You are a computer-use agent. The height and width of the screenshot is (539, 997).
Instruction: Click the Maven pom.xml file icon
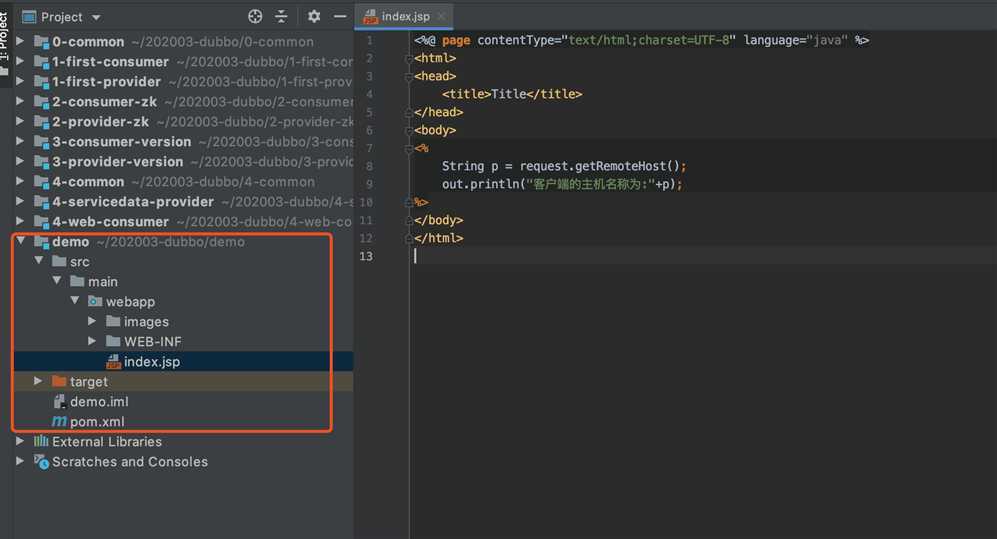click(x=59, y=422)
